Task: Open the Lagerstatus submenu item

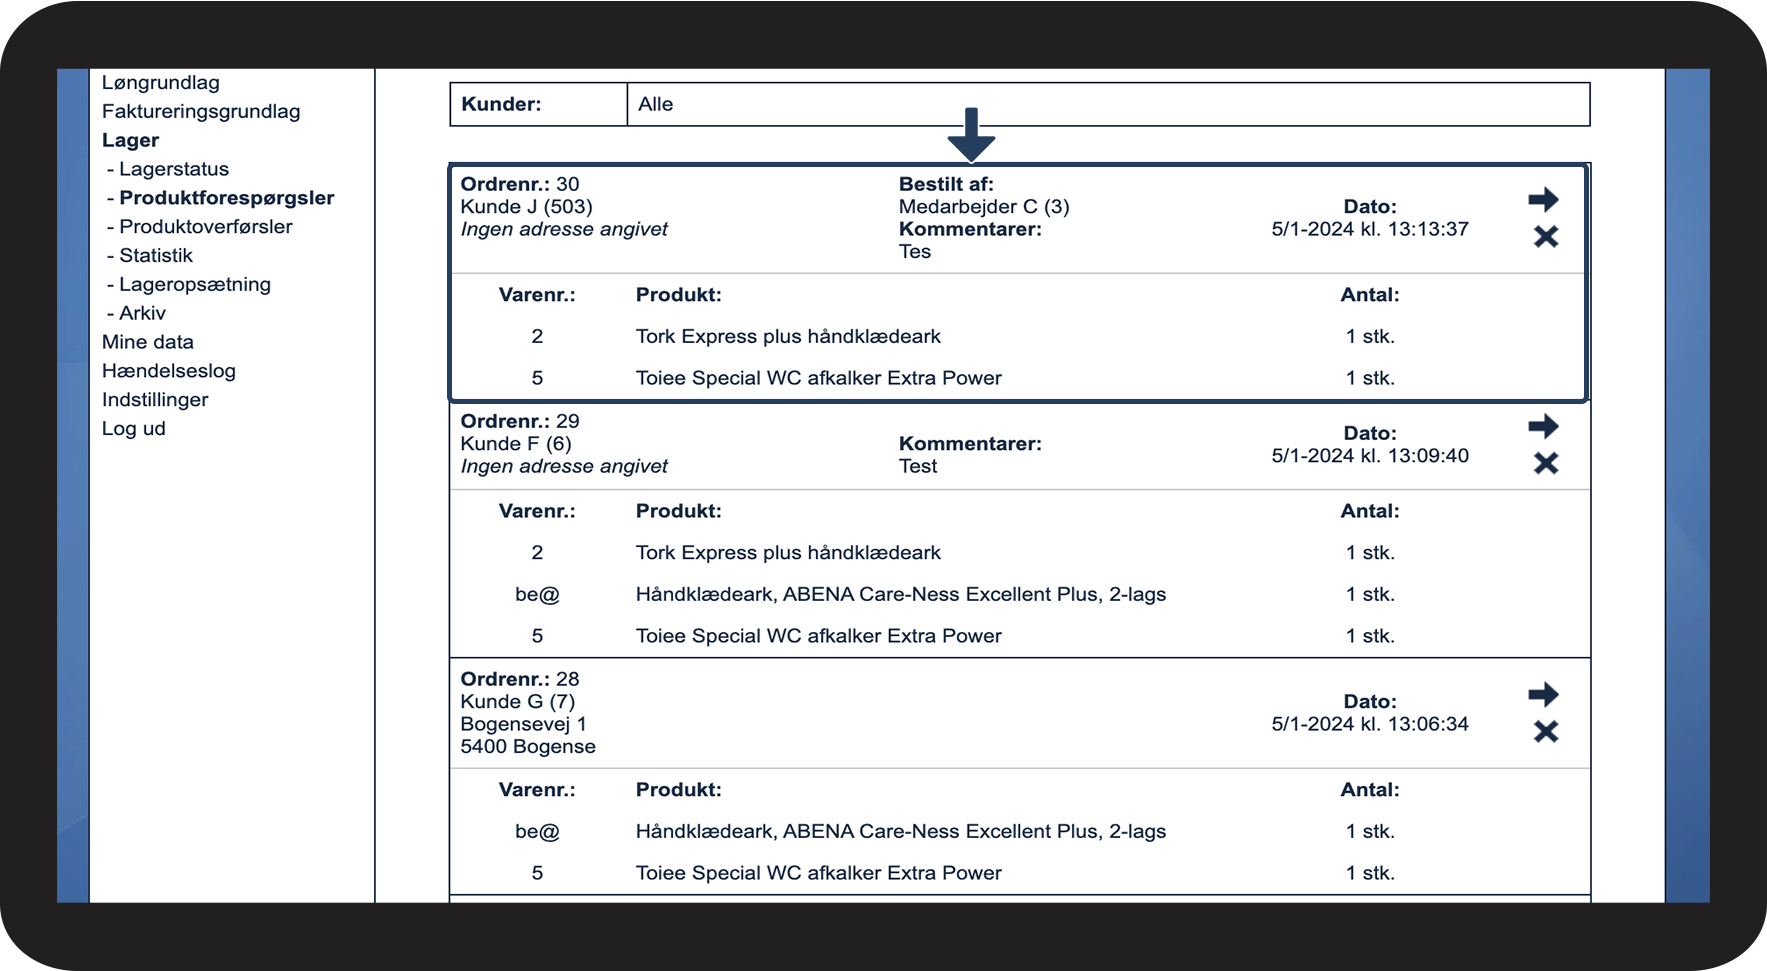Action: pyautogui.click(x=174, y=170)
